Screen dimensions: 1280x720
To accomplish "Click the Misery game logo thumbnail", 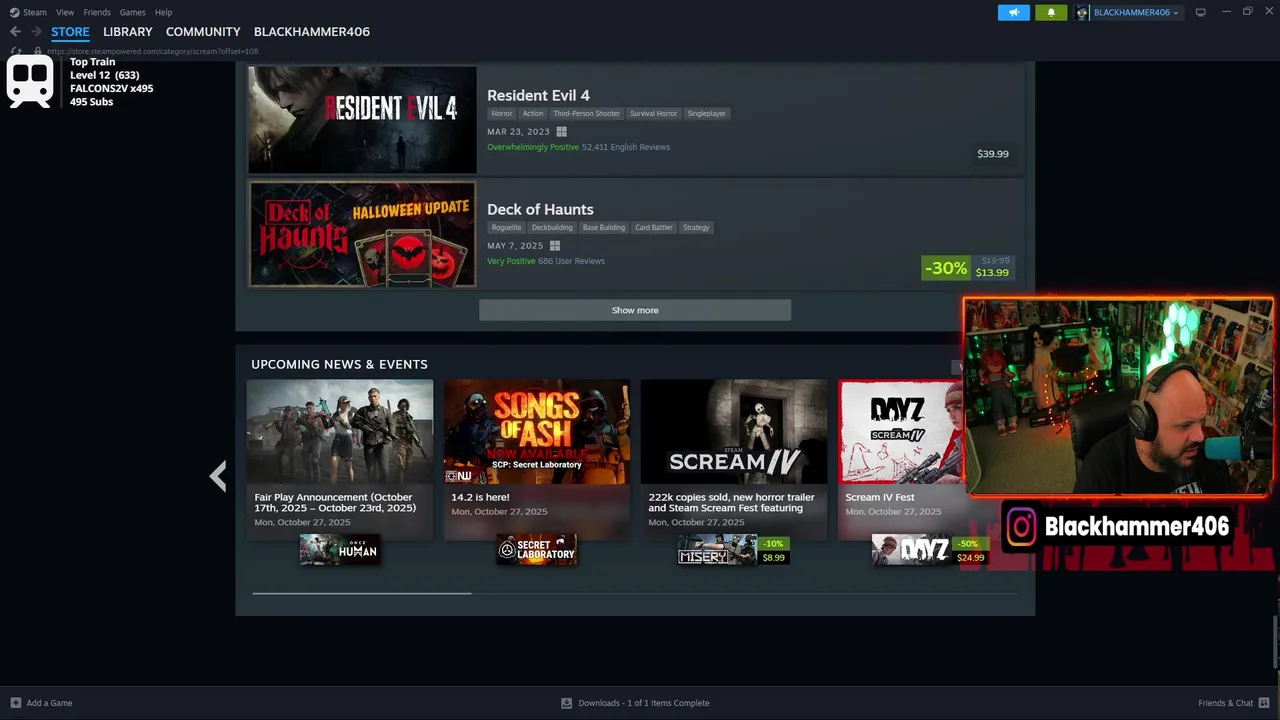I will pyautogui.click(x=716, y=550).
